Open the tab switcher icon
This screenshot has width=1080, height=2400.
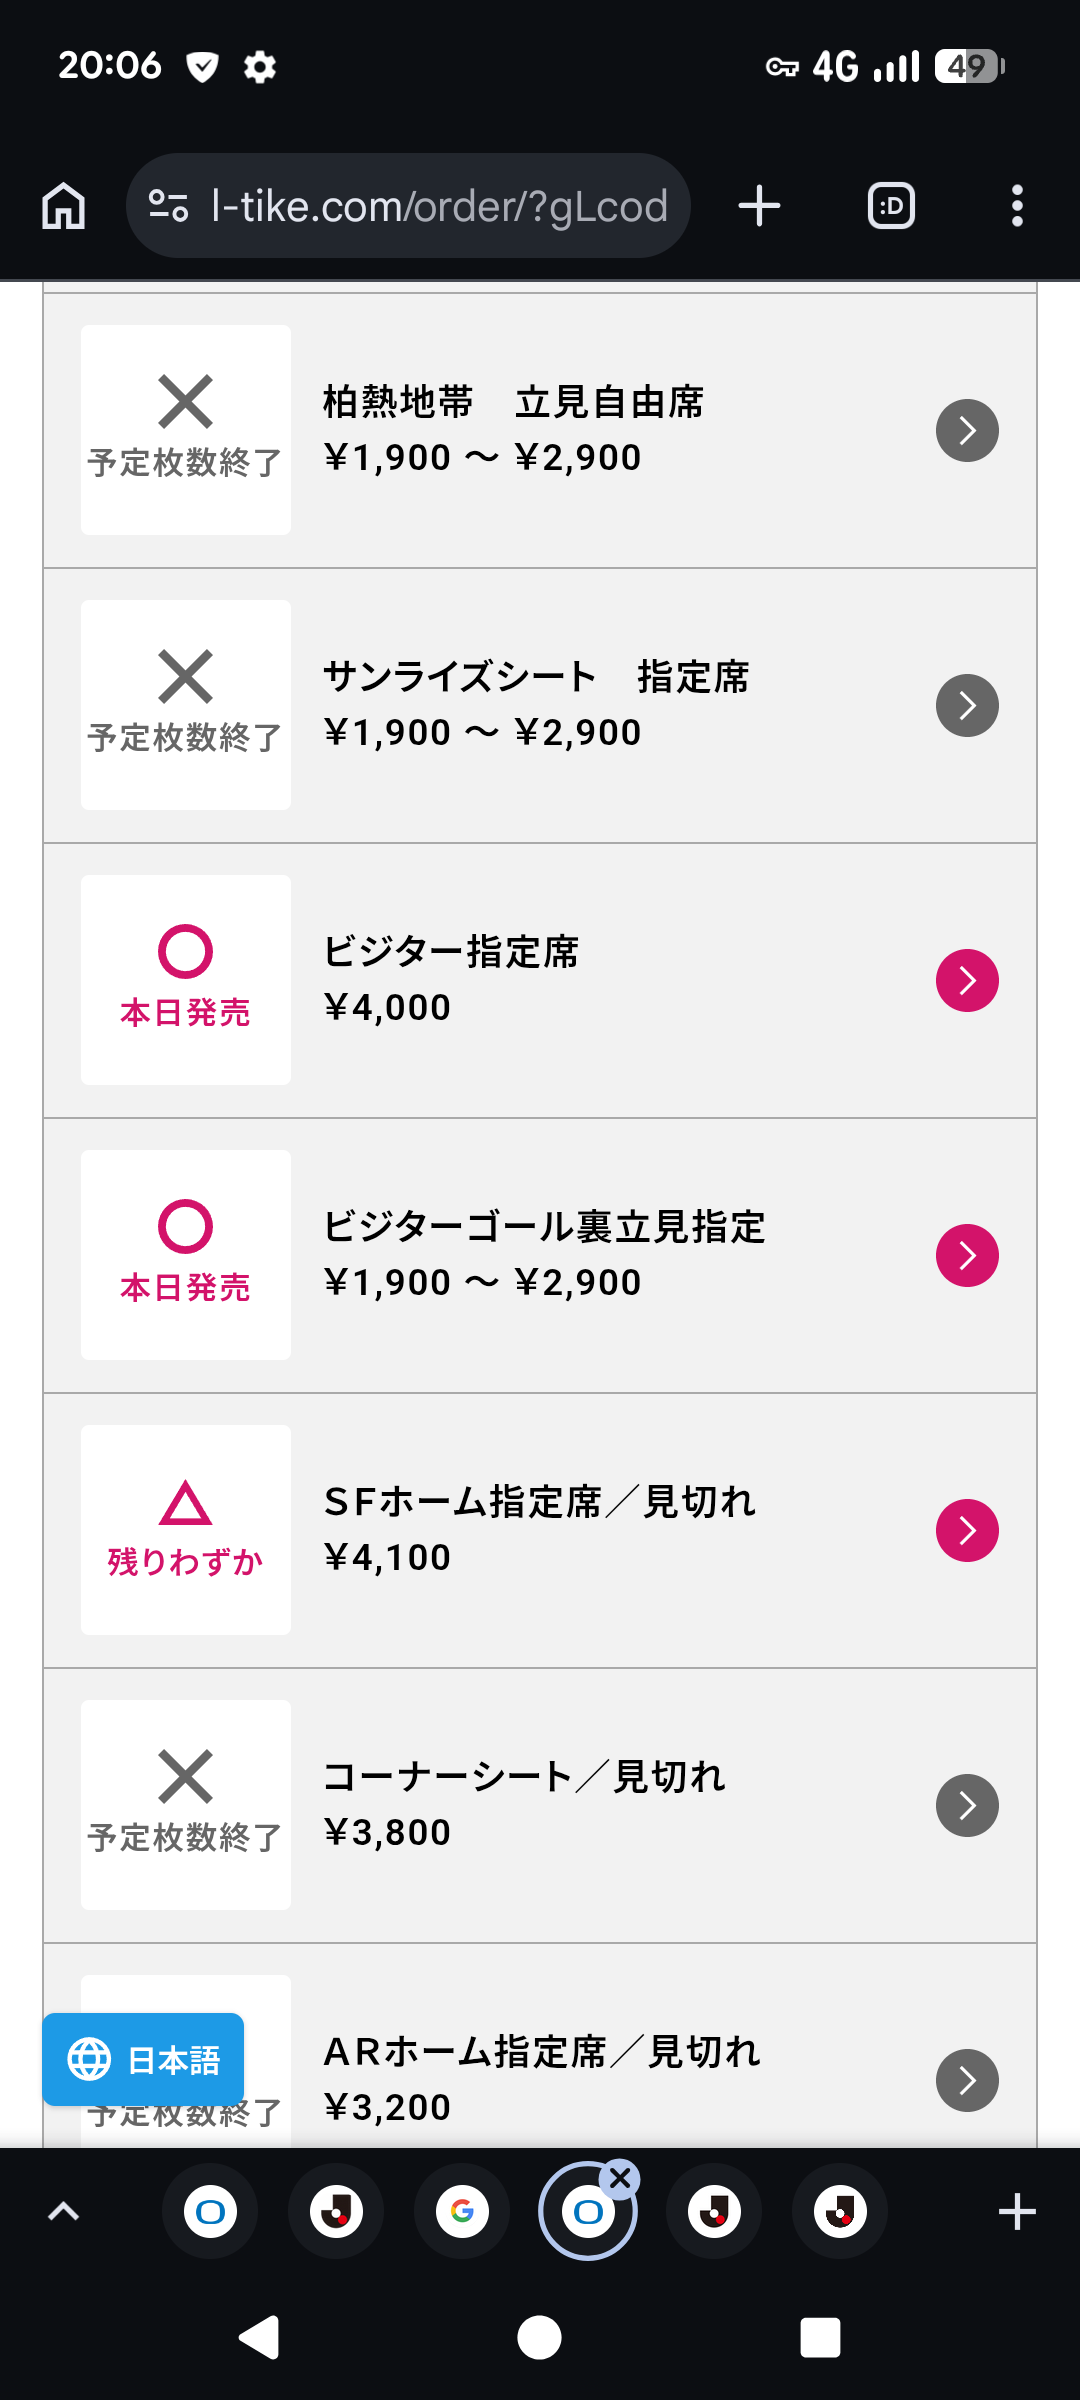click(x=891, y=206)
